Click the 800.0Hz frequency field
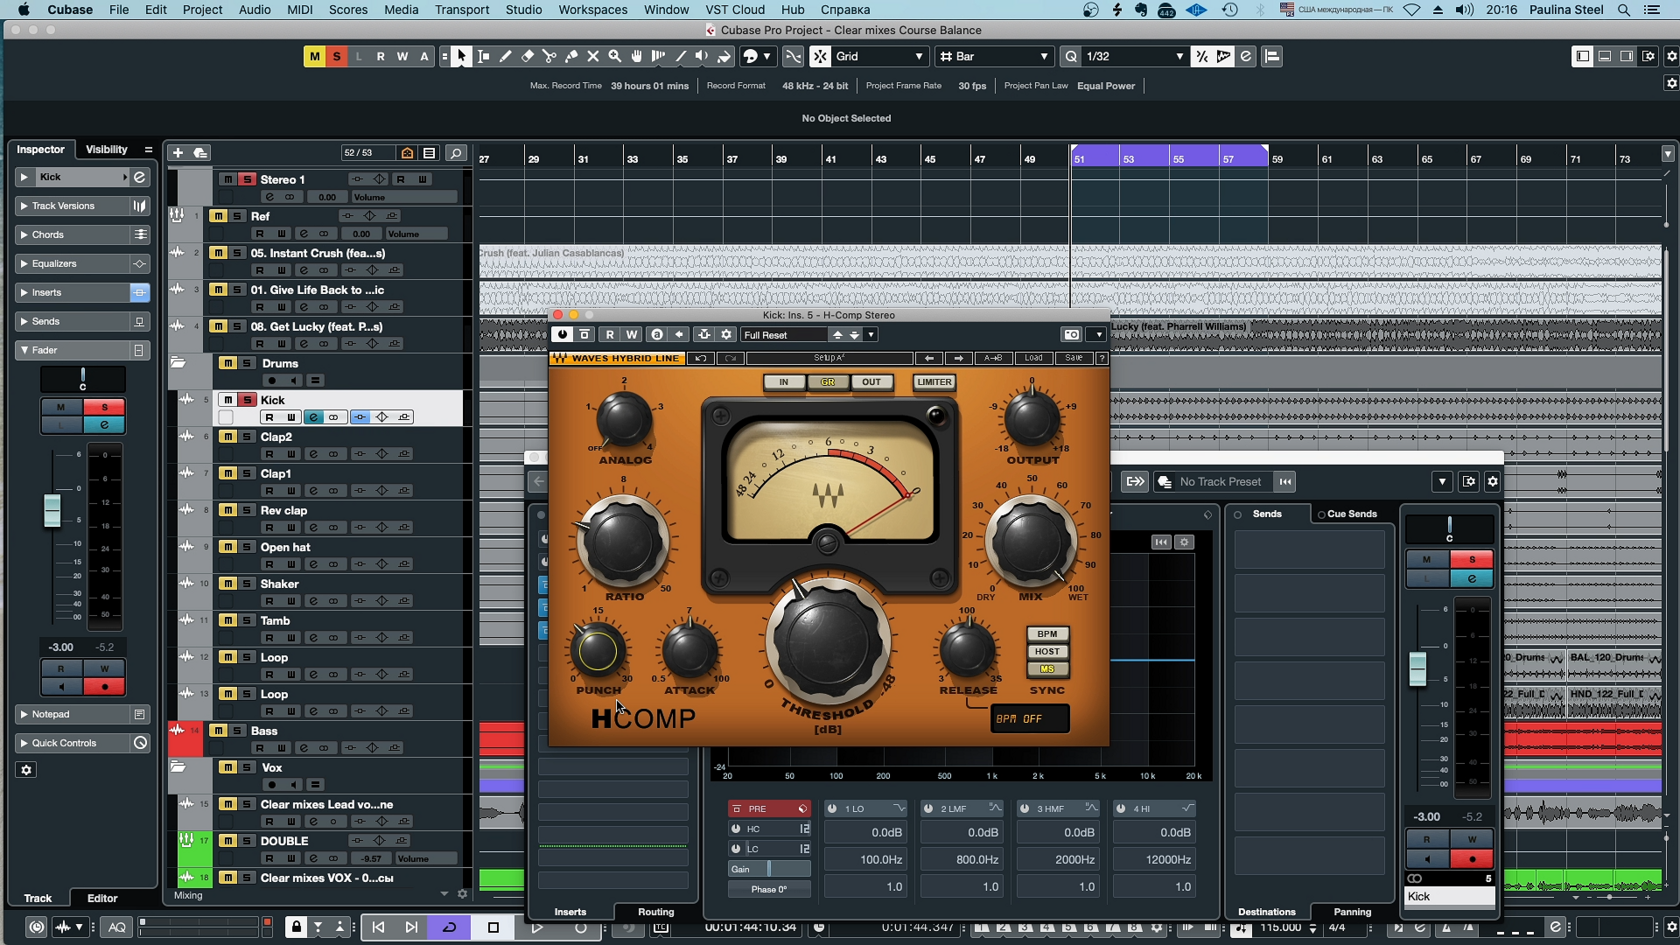 coord(961,860)
